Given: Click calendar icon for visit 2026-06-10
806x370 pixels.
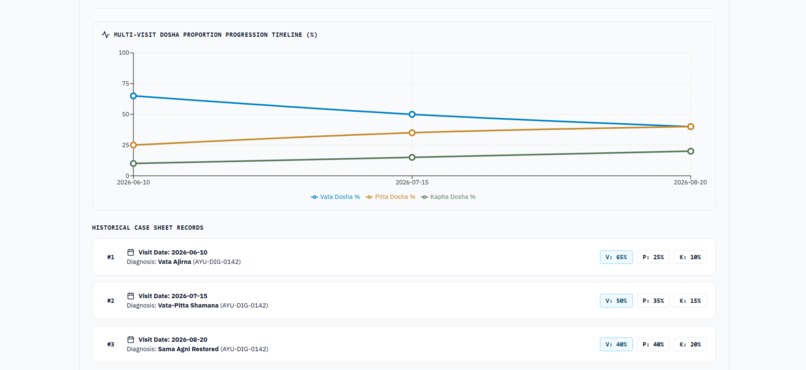Looking at the screenshot, I should (x=131, y=252).
